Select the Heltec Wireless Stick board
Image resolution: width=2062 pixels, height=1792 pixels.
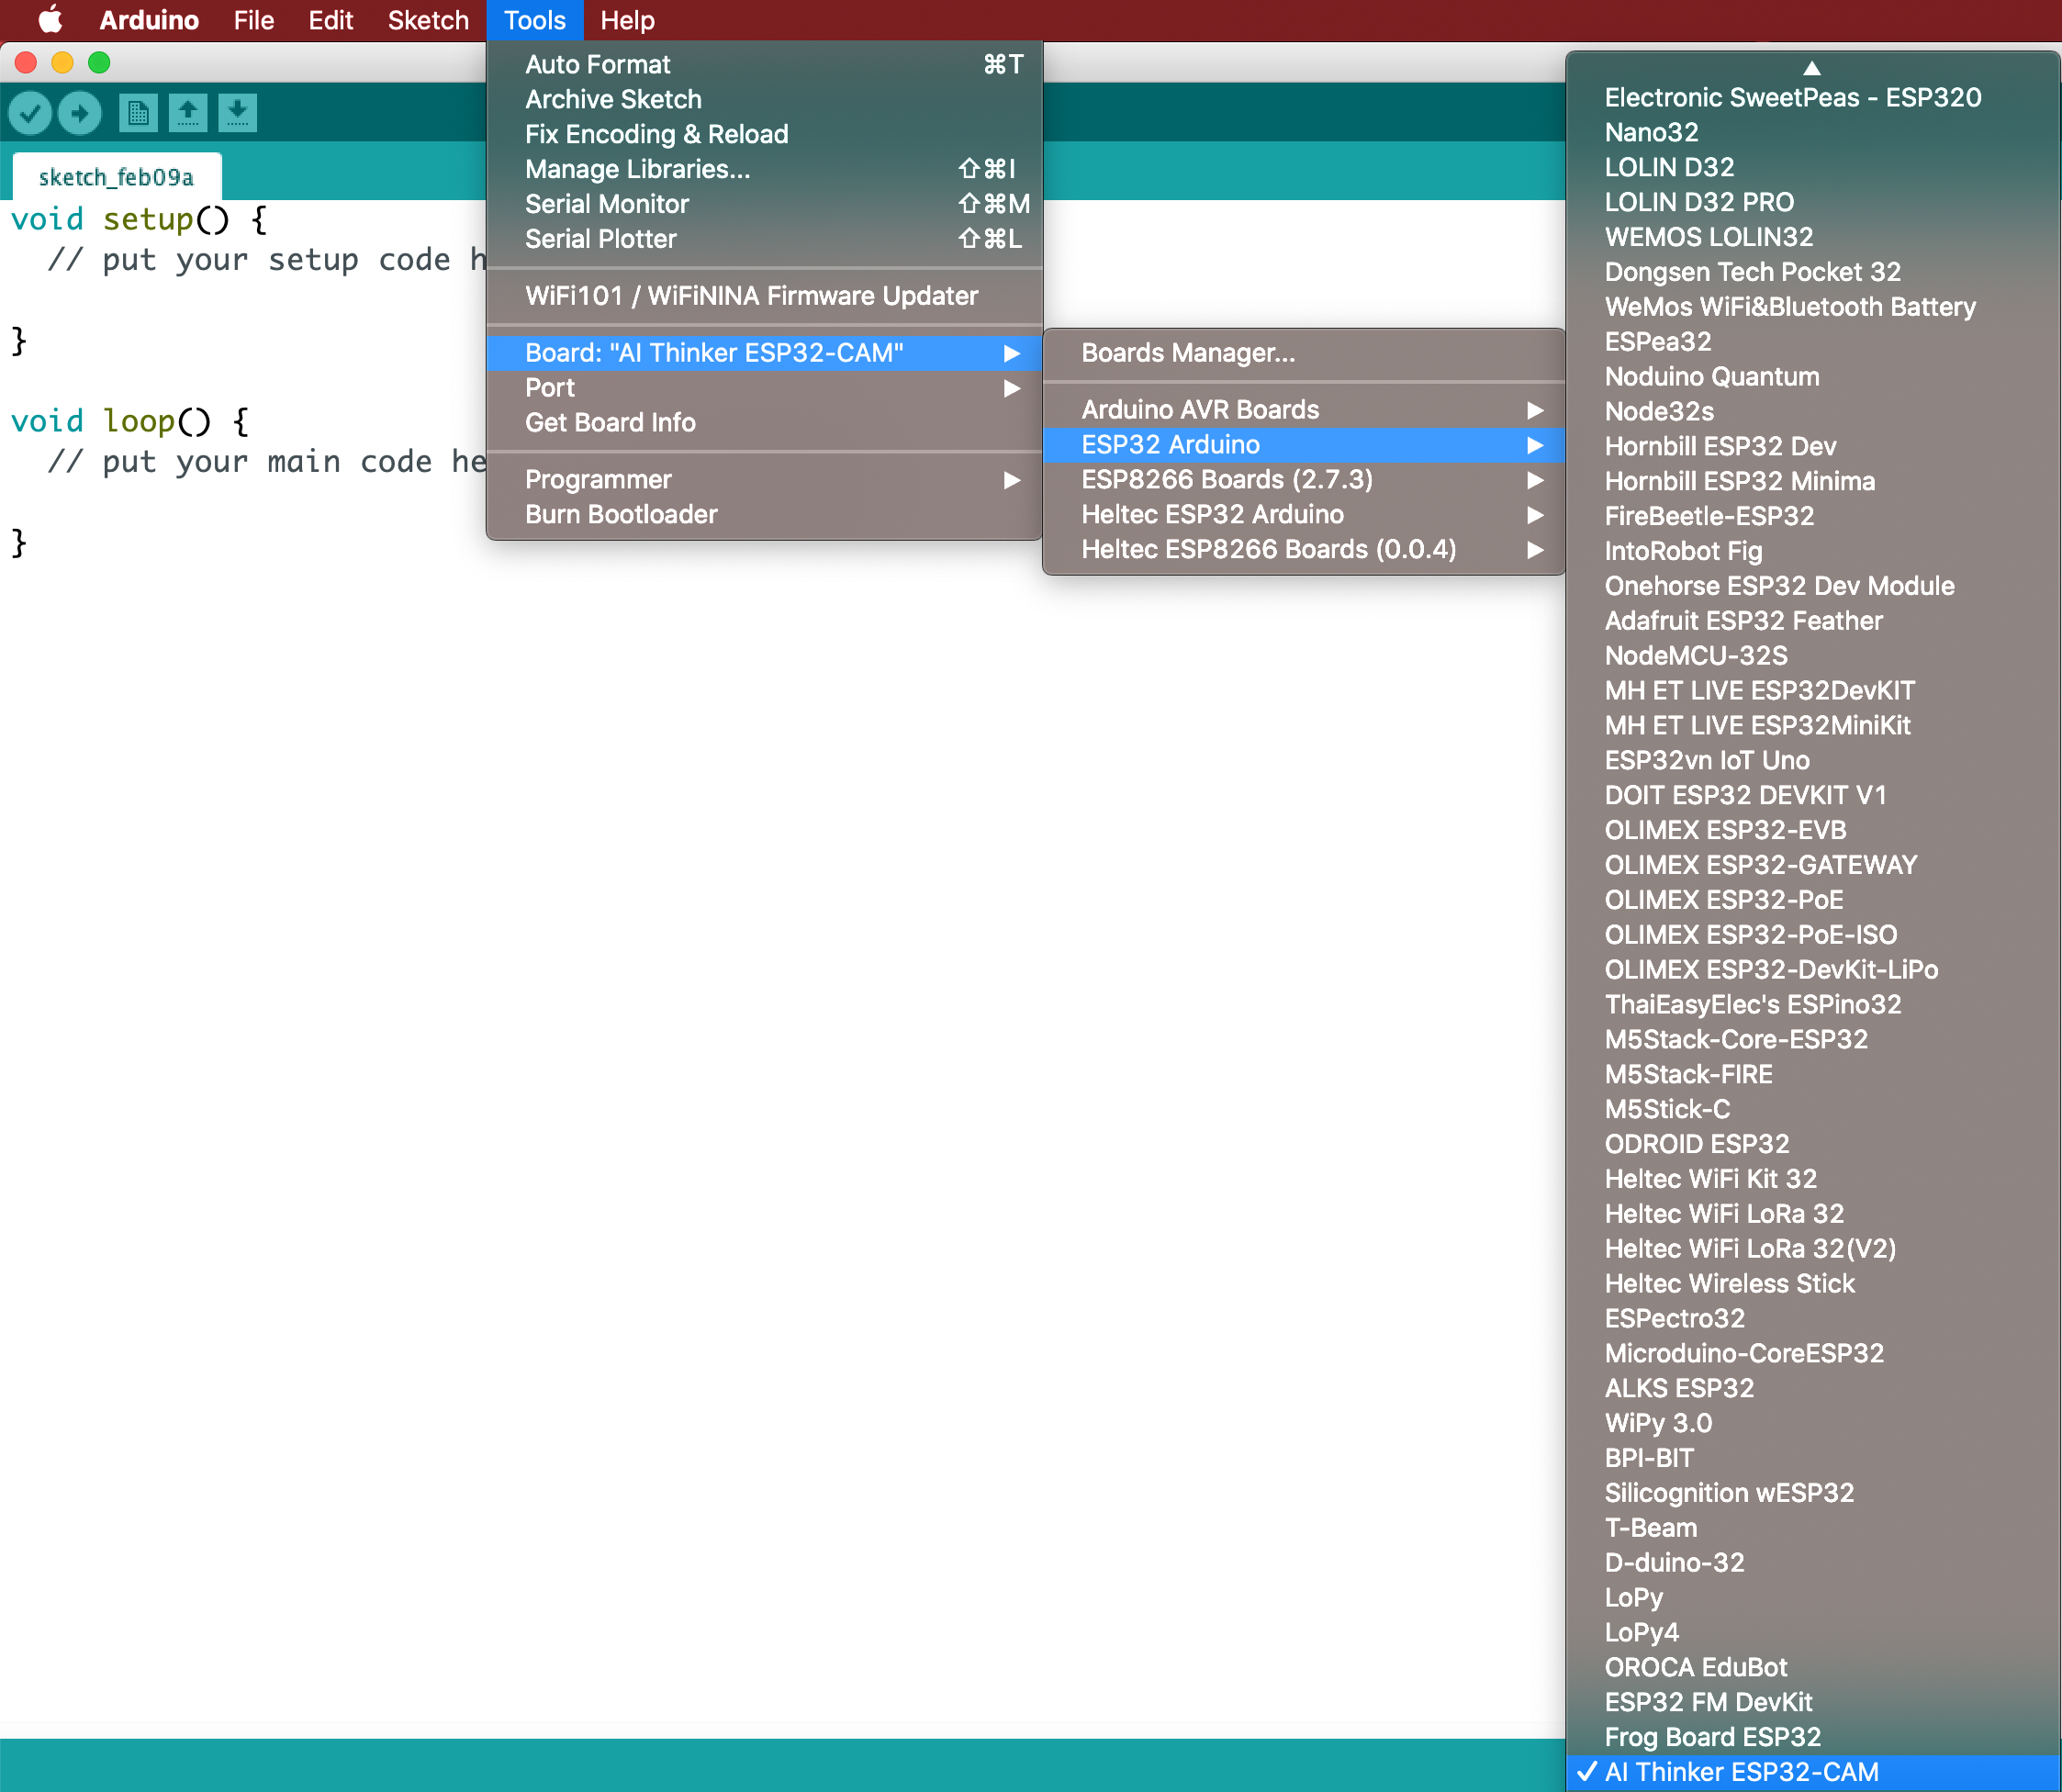tap(1813, 1283)
